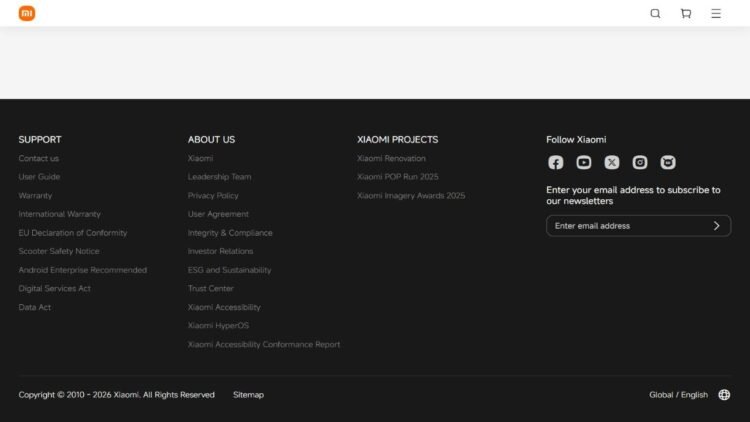
Task: Open the Xiaomi HyperOS link
Action: point(218,326)
